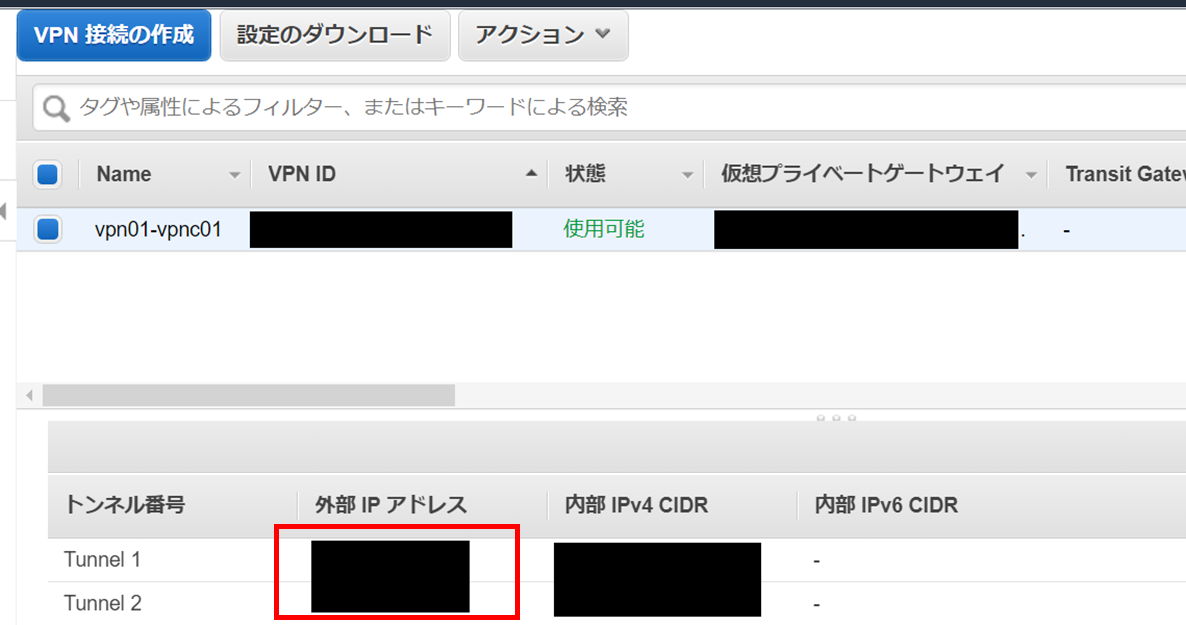Viewport: 1186px width, 625px height.
Task: Click the 仮想プライベートゲートウェイ column arrow
Action: (1031, 175)
